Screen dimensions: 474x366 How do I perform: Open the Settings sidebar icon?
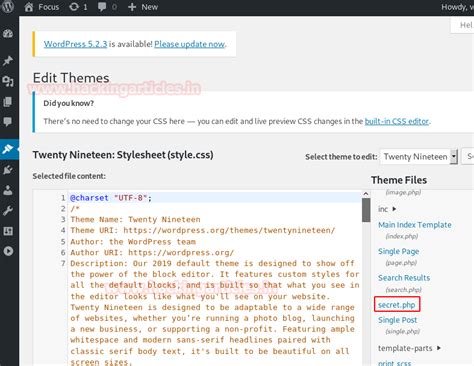point(8,231)
